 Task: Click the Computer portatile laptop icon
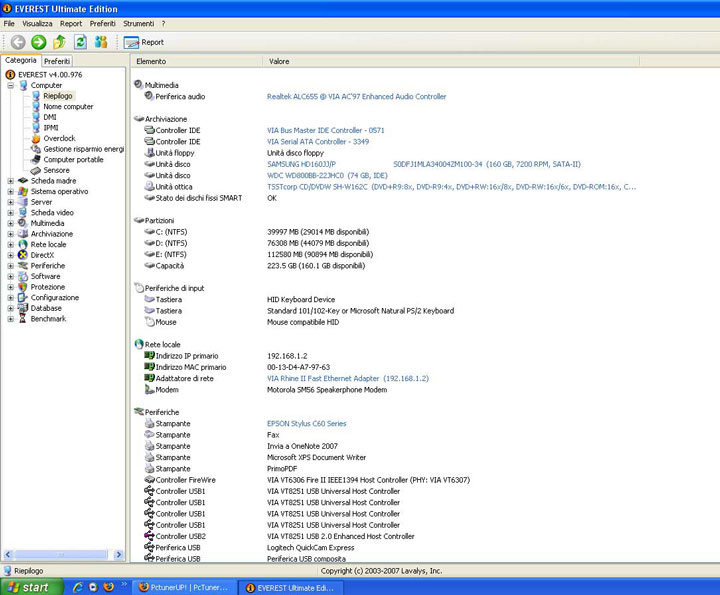pyautogui.click(x=36, y=159)
